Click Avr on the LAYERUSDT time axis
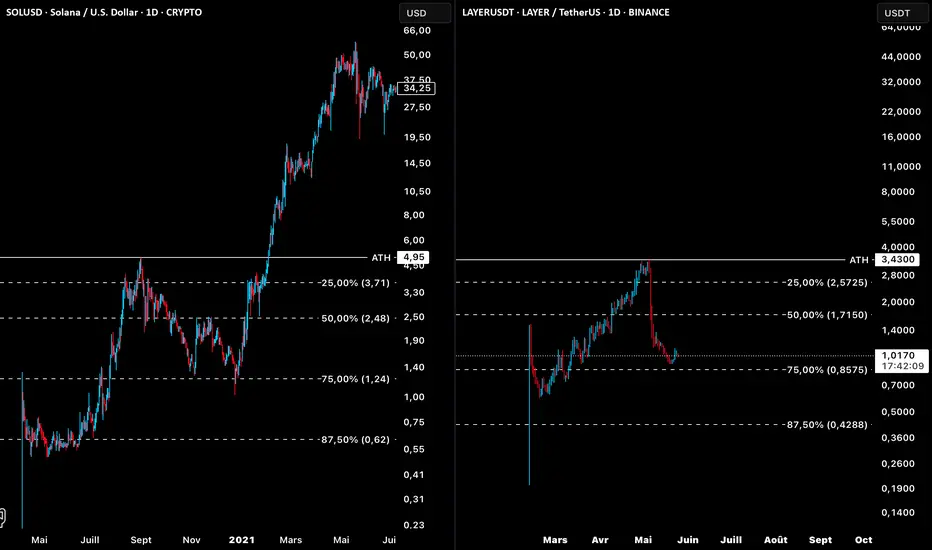The height and width of the screenshot is (550, 932). click(600, 540)
